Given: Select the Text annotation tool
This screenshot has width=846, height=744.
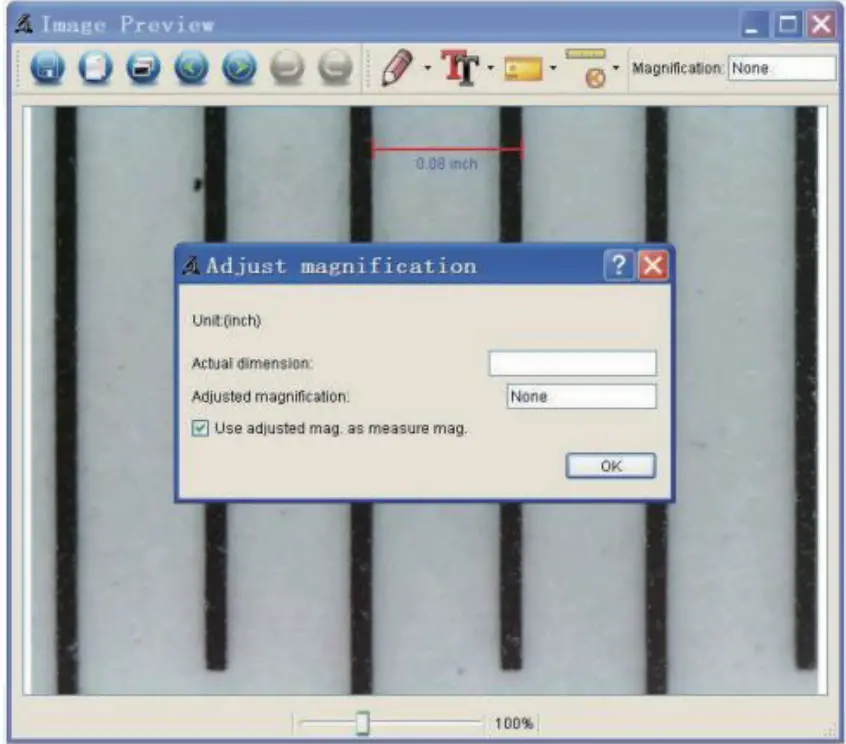Looking at the screenshot, I should pos(460,67).
